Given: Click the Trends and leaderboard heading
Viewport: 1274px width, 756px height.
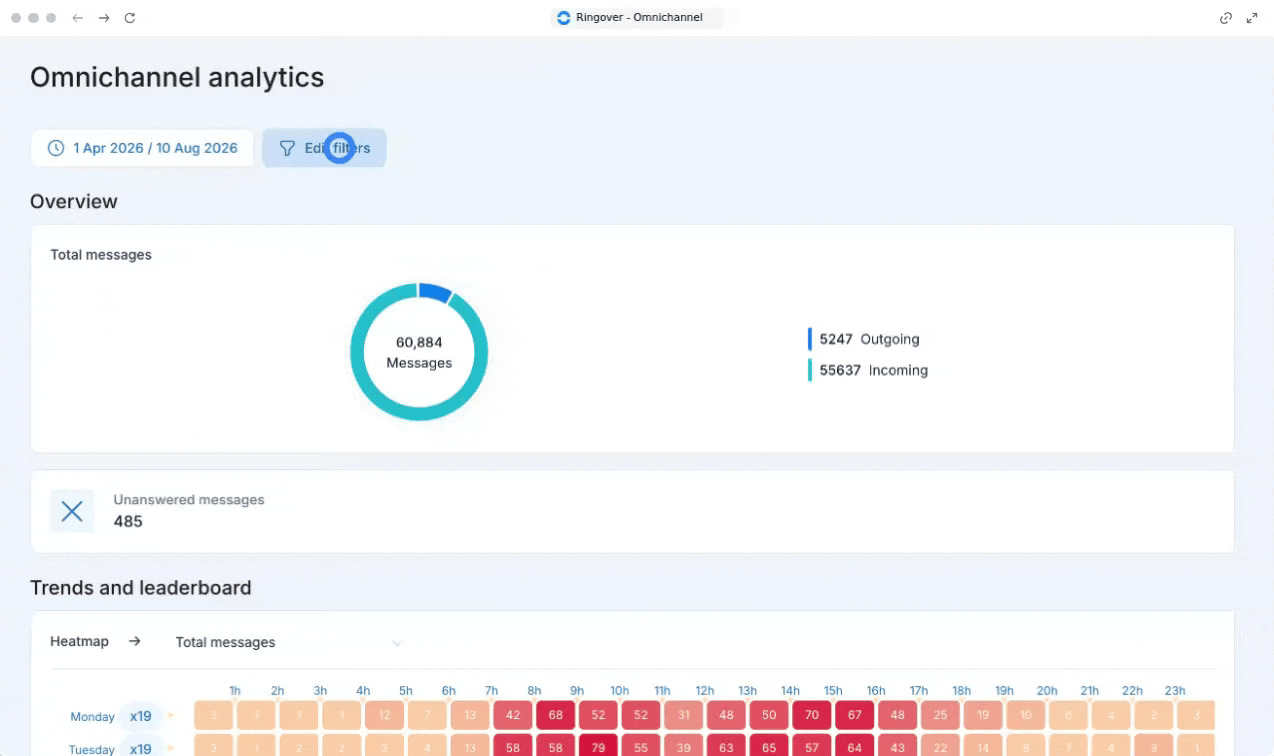Looking at the screenshot, I should click(141, 588).
